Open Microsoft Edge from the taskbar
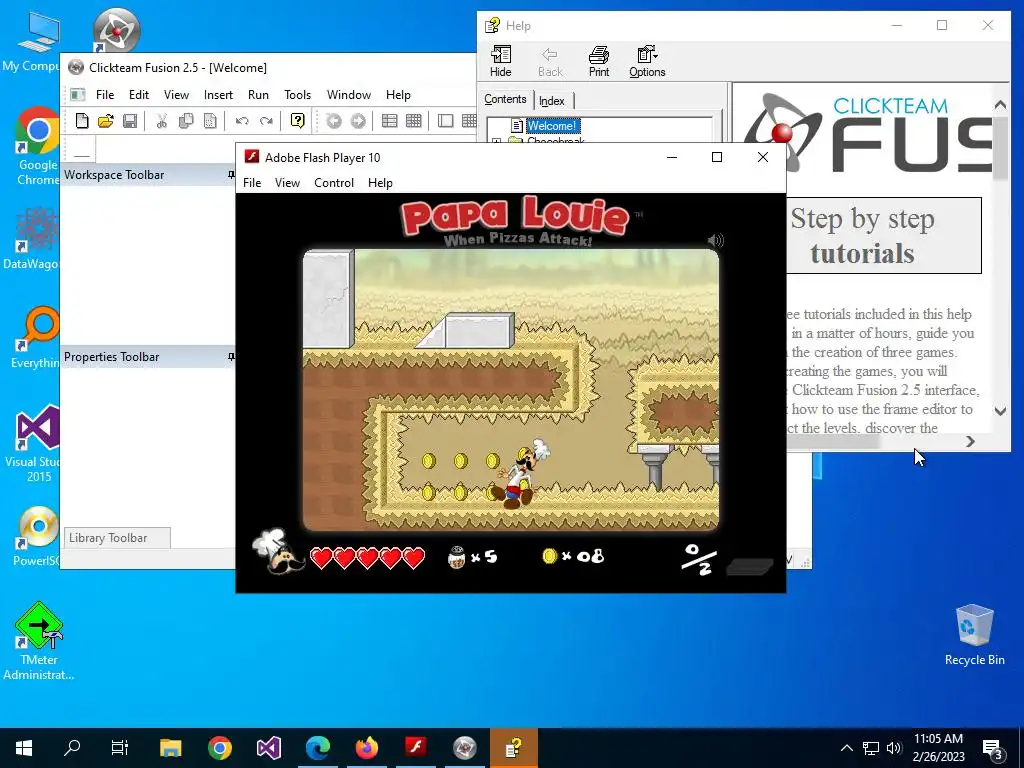Viewport: 1024px width, 768px height. [x=318, y=747]
